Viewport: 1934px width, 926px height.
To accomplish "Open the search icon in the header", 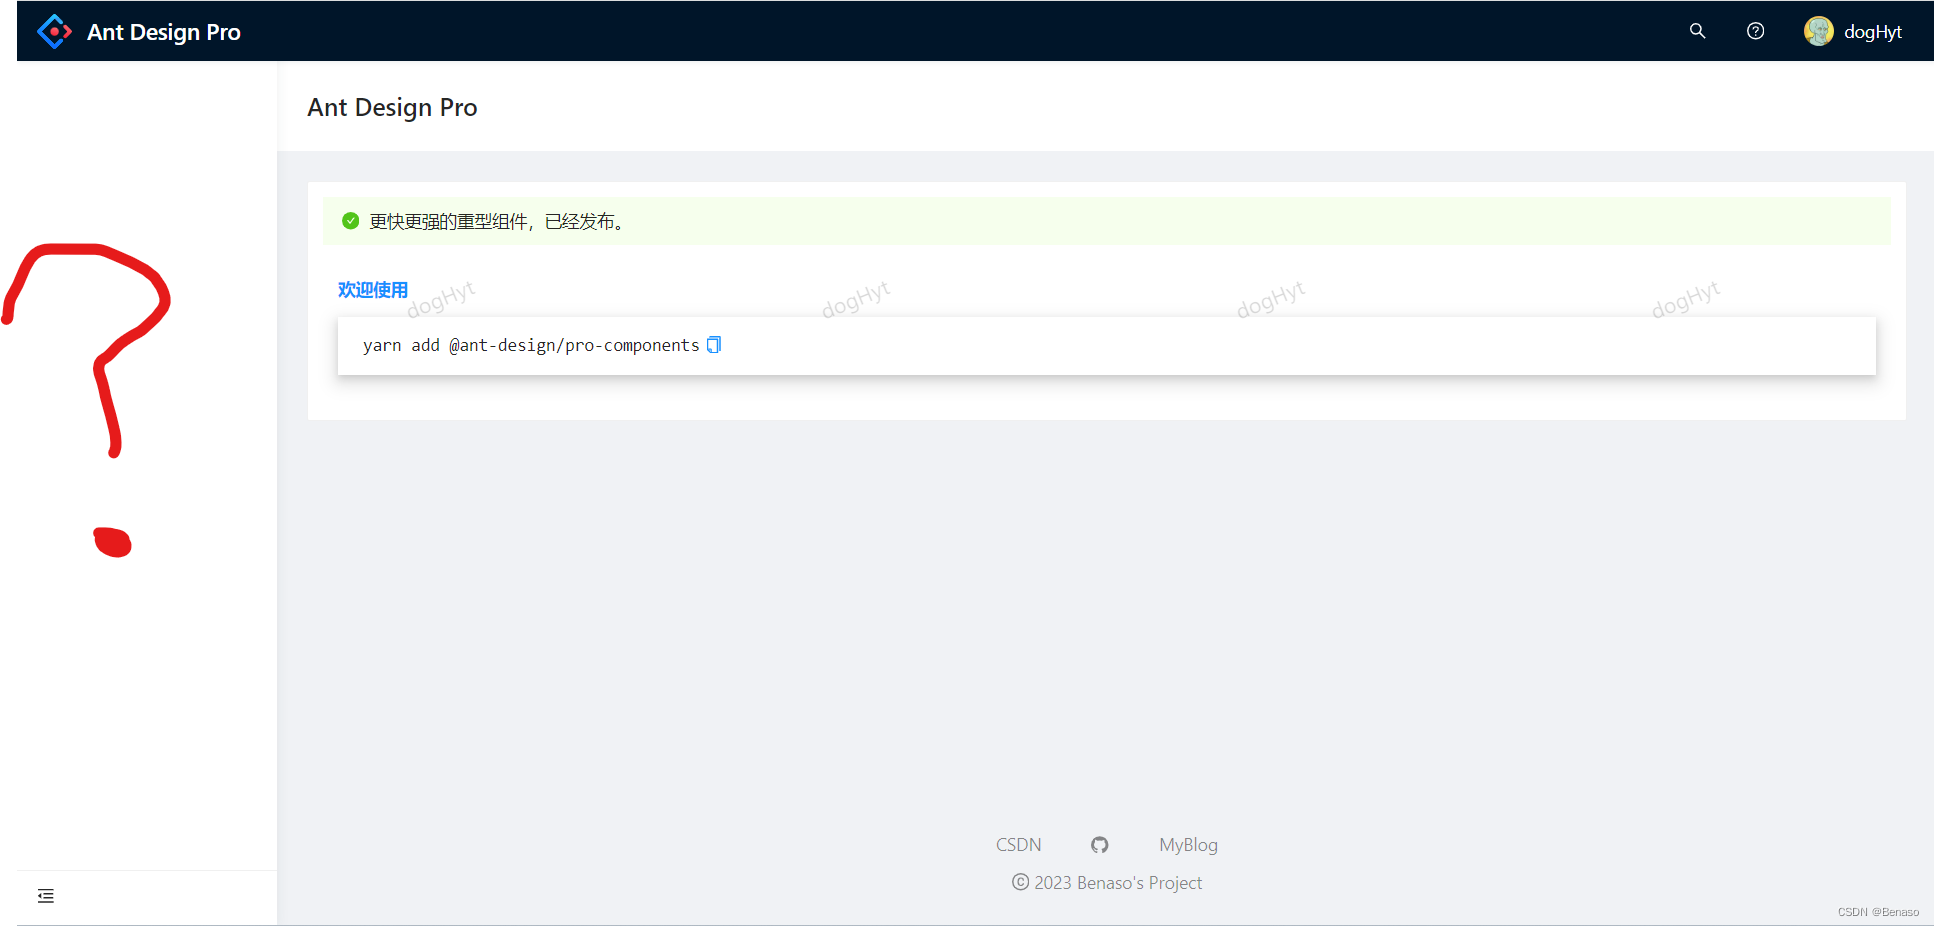I will 1697,31.
